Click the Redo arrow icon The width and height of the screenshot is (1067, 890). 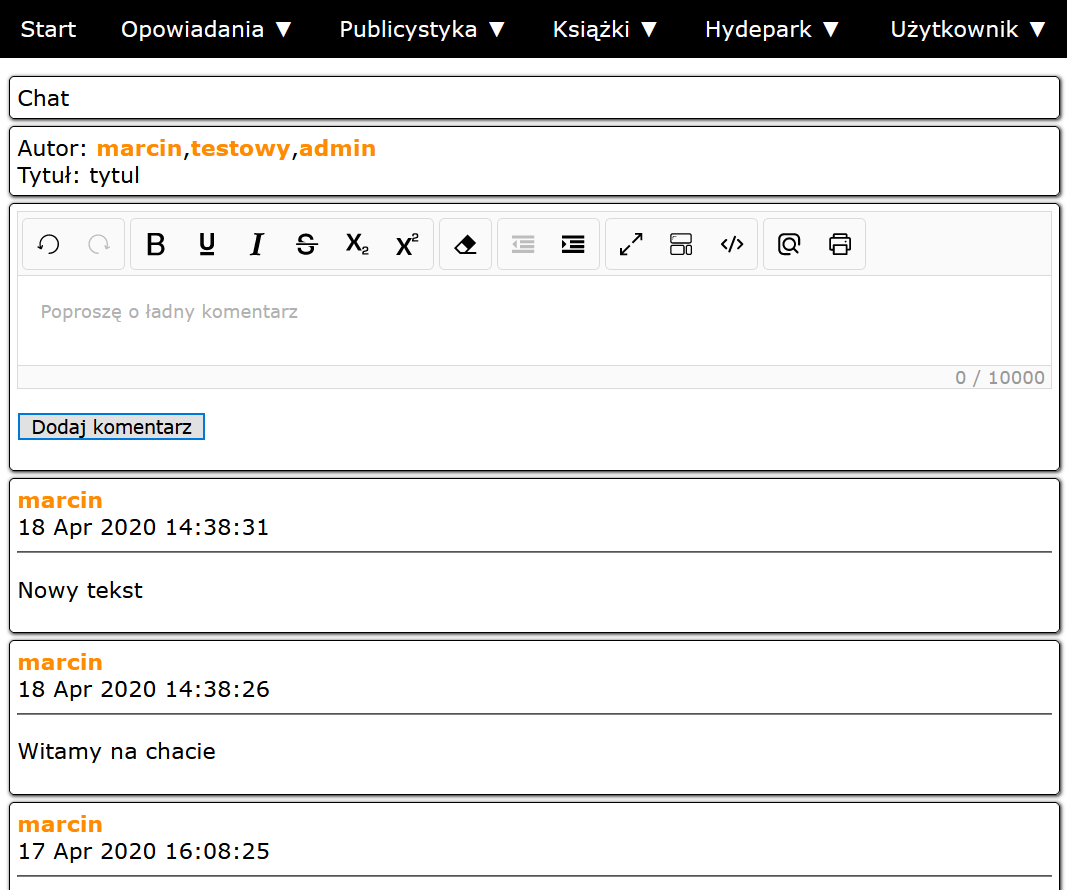pyautogui.click(x=99, y=245)
